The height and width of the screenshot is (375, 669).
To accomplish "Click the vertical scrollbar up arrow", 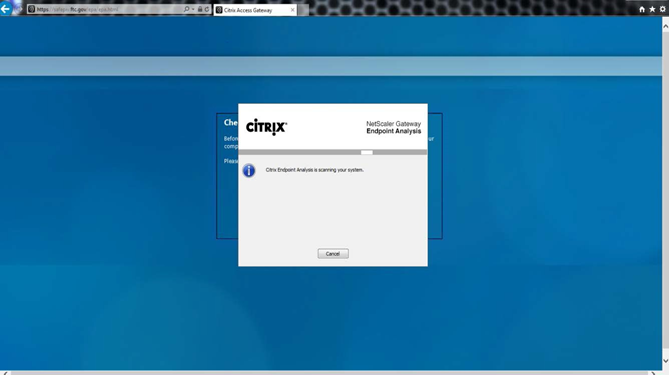I will pos(665,26).
